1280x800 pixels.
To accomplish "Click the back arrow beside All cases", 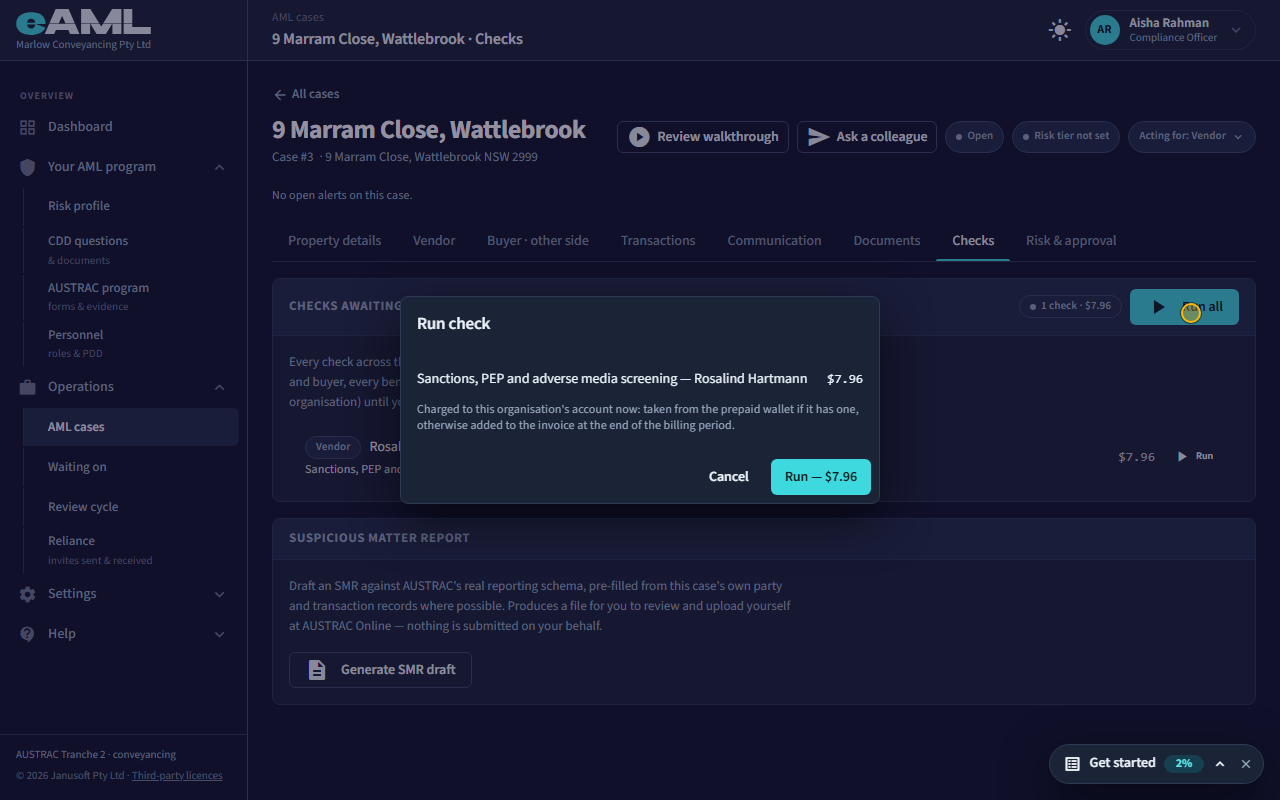I will coord(280,94).
